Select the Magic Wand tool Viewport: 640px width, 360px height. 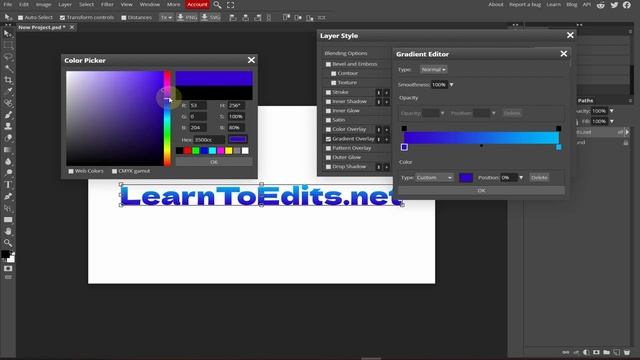(x=8, y=68)
